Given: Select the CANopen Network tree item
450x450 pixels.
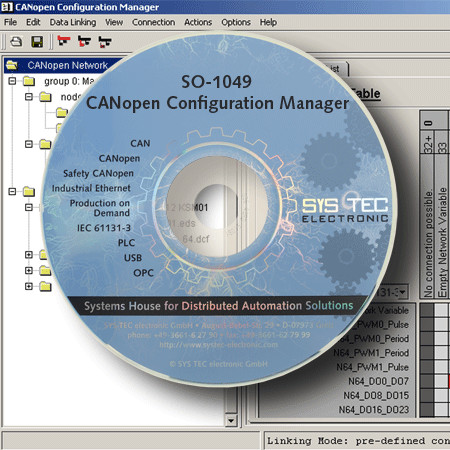Looking at the screenshot, I should [68, 65].
